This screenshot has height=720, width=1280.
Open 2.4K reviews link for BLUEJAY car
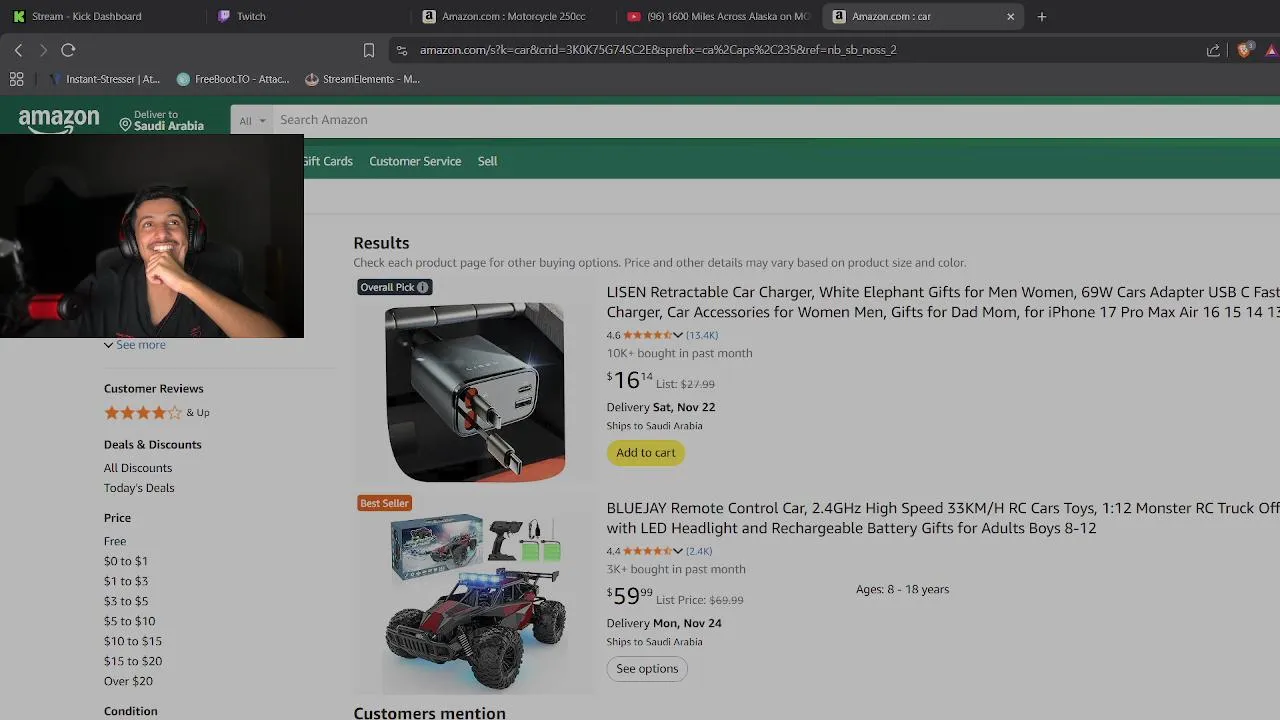699,551
